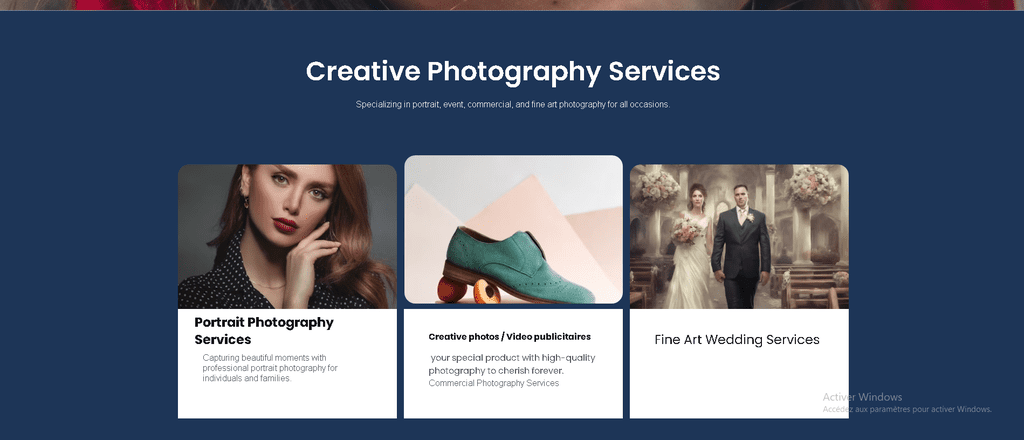Open the bride and groom wedding image
This screenshot has width=1024, height=440.
[x=739, y=236]
